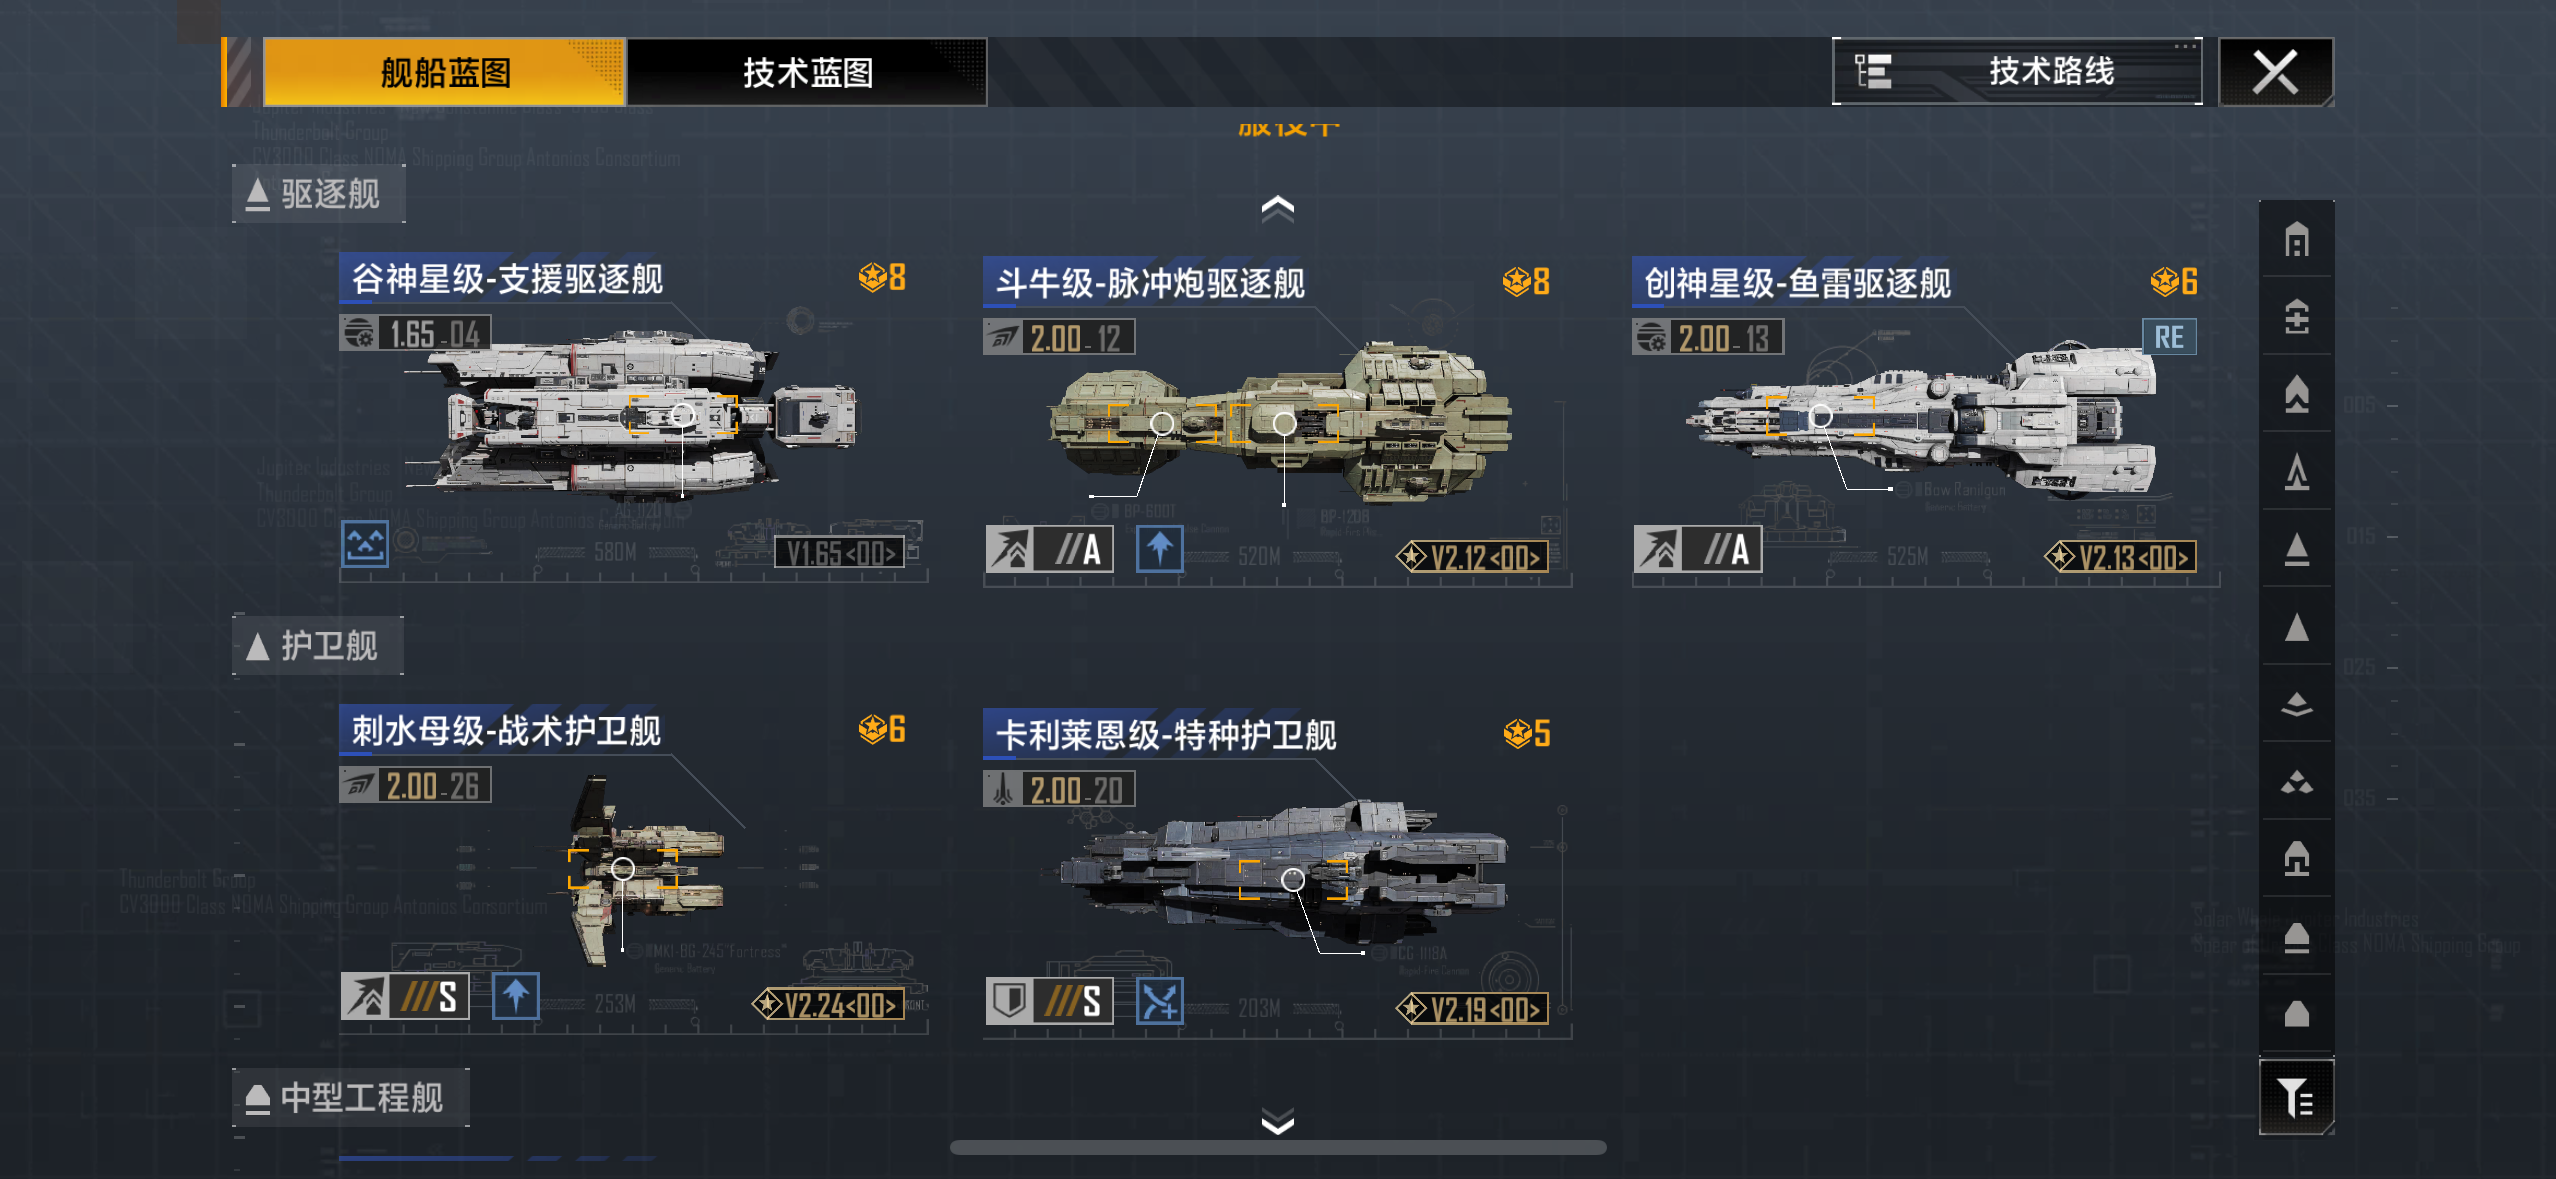Viewport: 2556px width, 1179px height.
Task: Click the downward chevron at list bottom
Action: coord(1278,1121)
